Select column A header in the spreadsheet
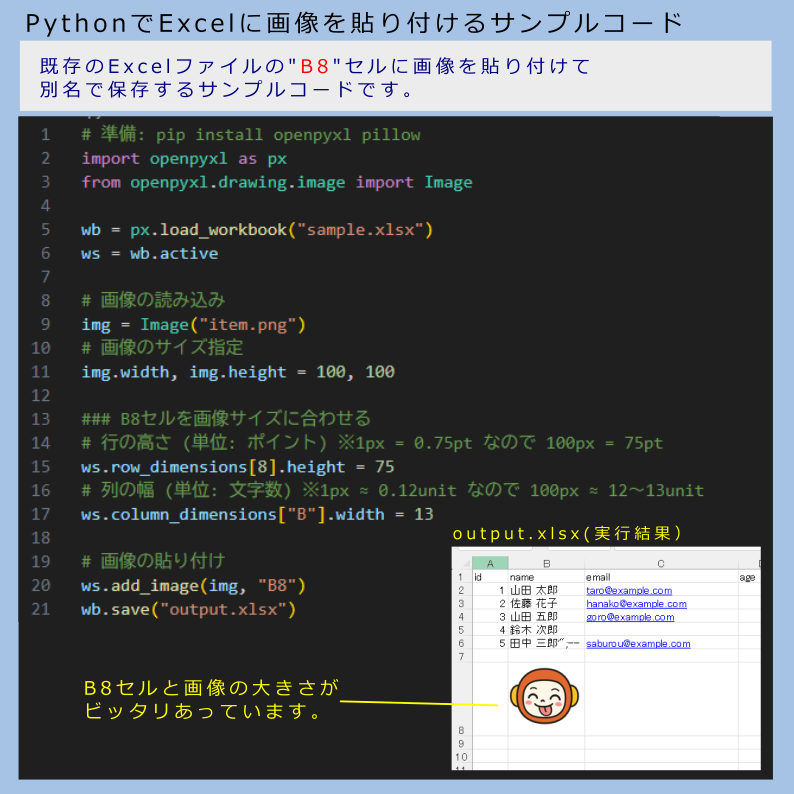The width and height of the screenshot is (794, 794). tap(490, 563)
